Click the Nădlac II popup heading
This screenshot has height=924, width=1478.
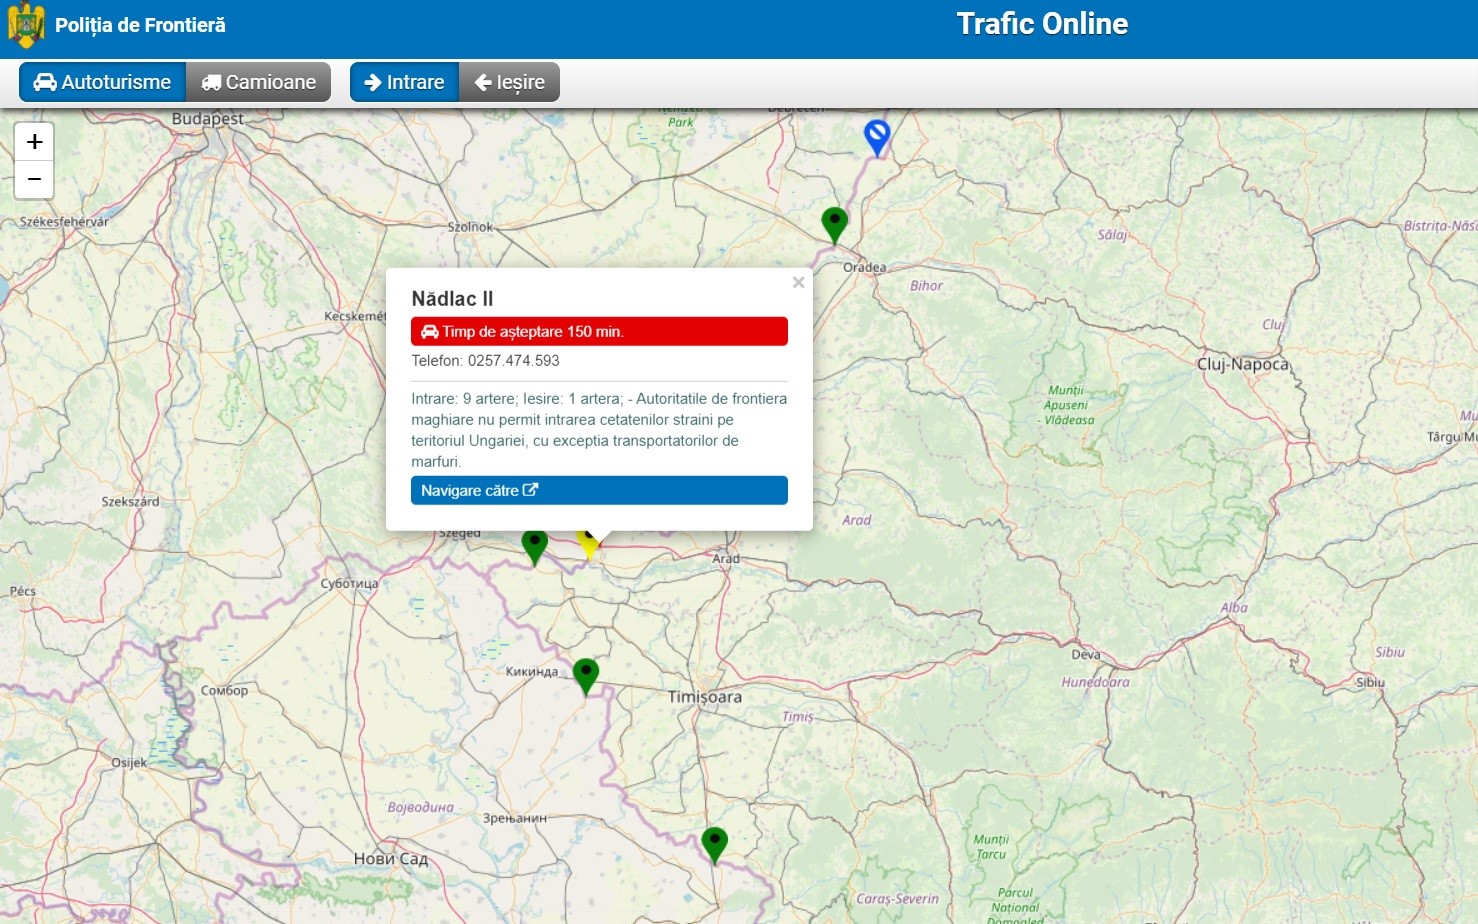click(x=452, y=299)
